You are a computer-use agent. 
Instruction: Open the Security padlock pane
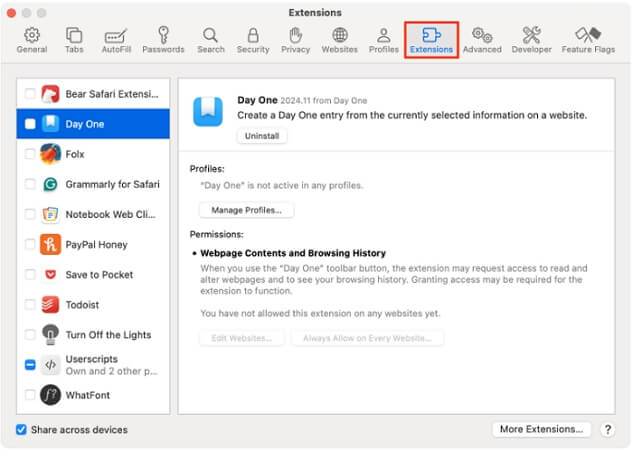coord(253,40)
